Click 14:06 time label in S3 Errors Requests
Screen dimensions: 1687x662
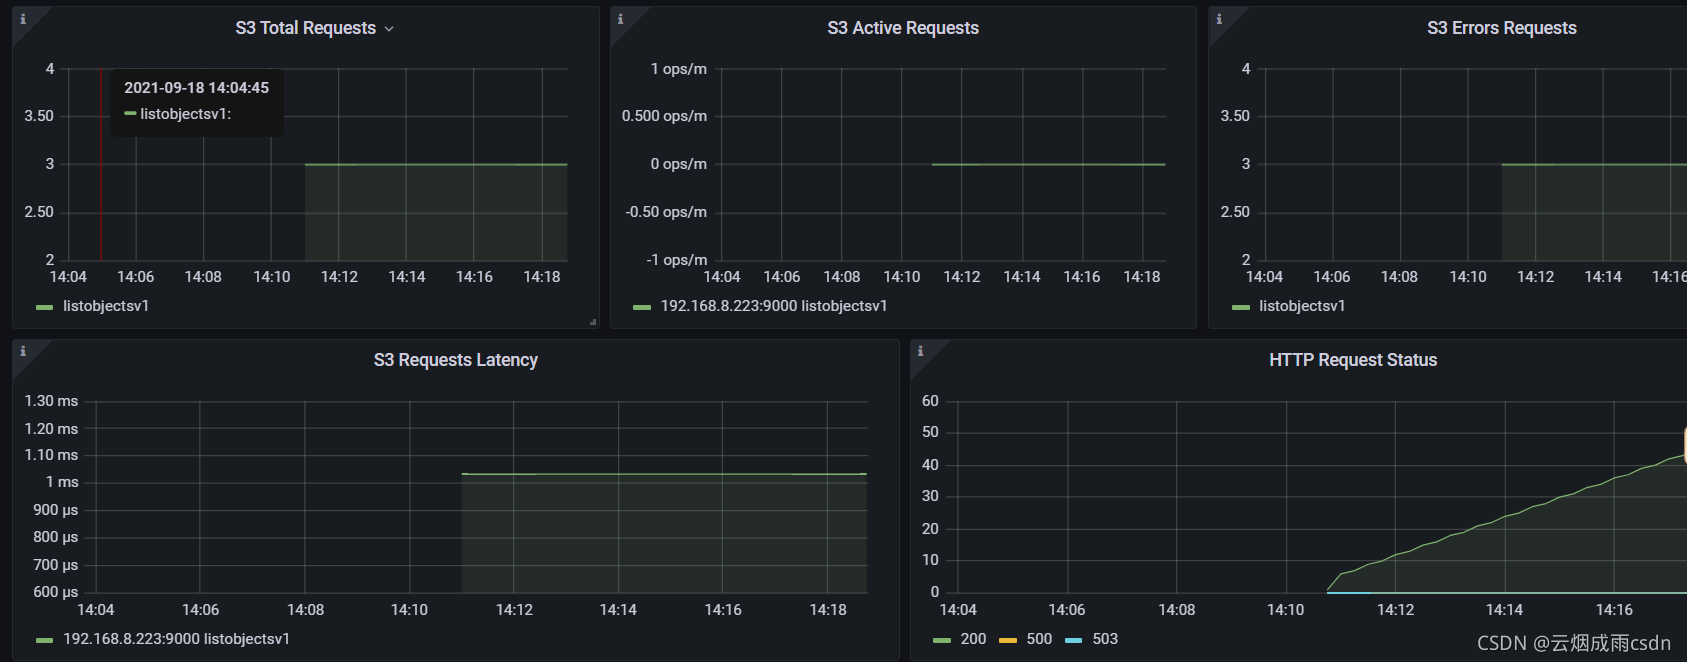coord(1332,277)
